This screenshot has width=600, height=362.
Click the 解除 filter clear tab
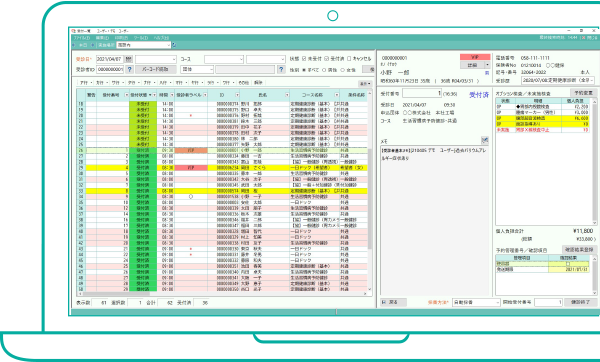(259, 83)
